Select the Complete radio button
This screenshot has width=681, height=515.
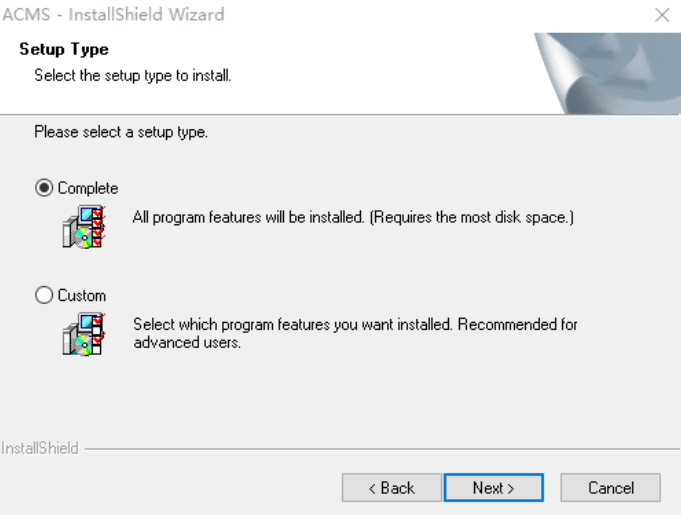tap(44, 188)
